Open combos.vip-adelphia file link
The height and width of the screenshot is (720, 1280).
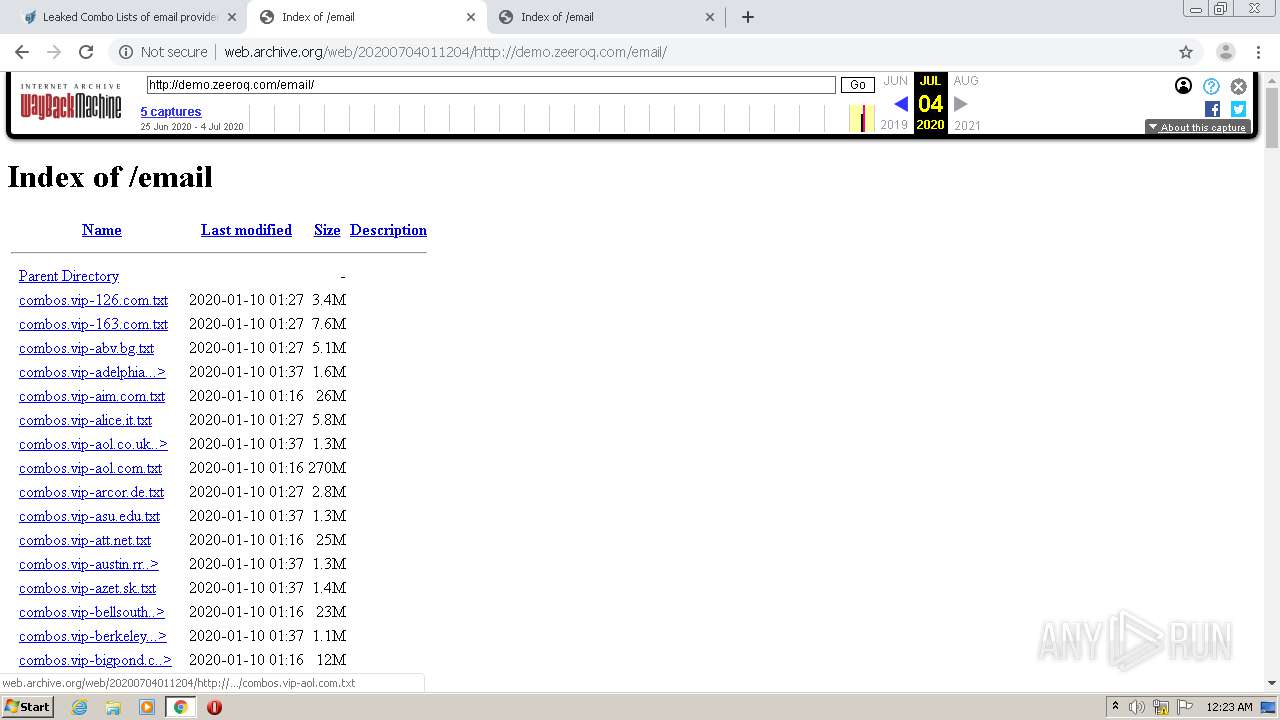[x=92, y=372]
